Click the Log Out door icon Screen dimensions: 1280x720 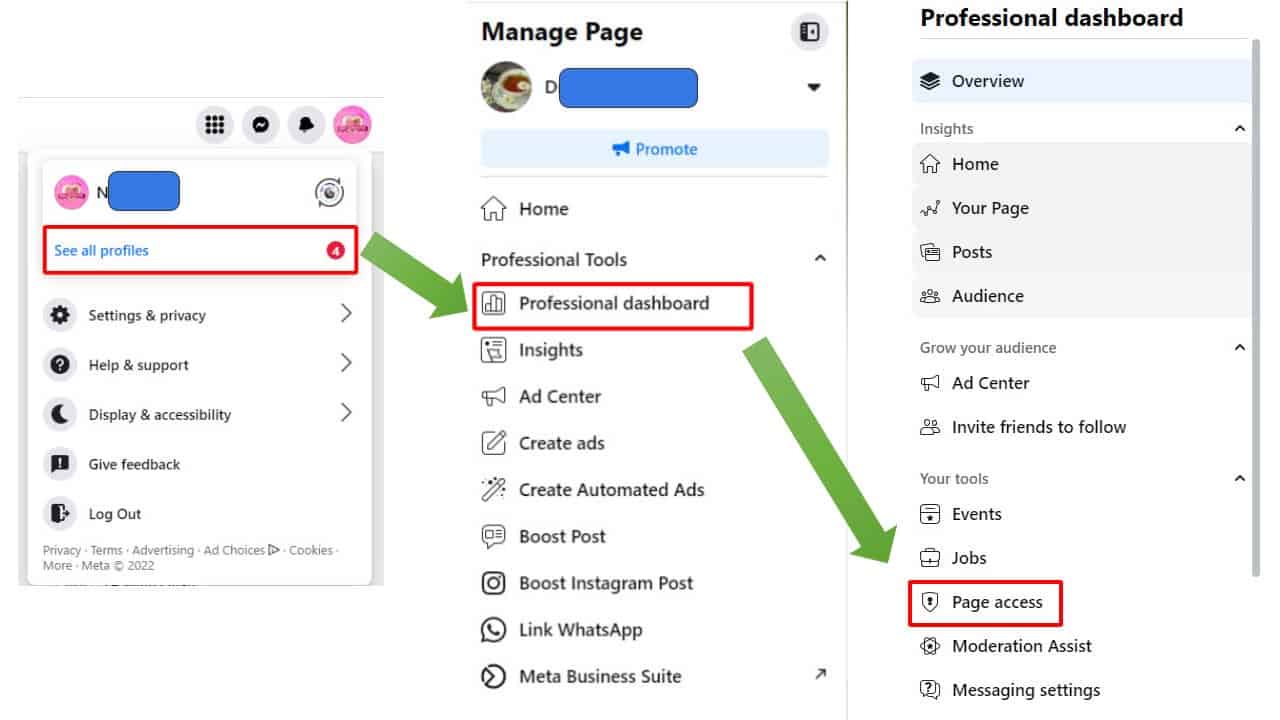click(60, 514)
